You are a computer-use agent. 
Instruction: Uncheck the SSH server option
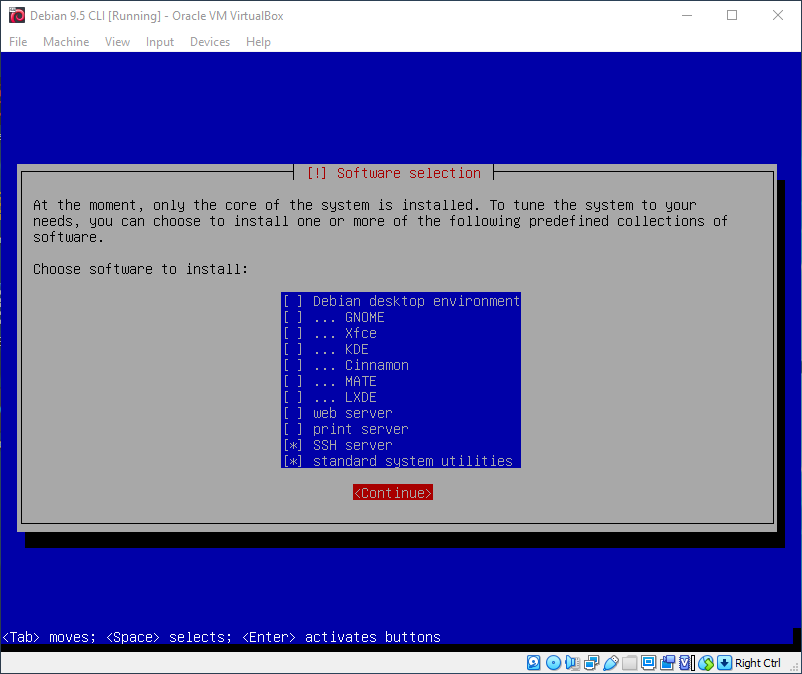tap(293, 445)
